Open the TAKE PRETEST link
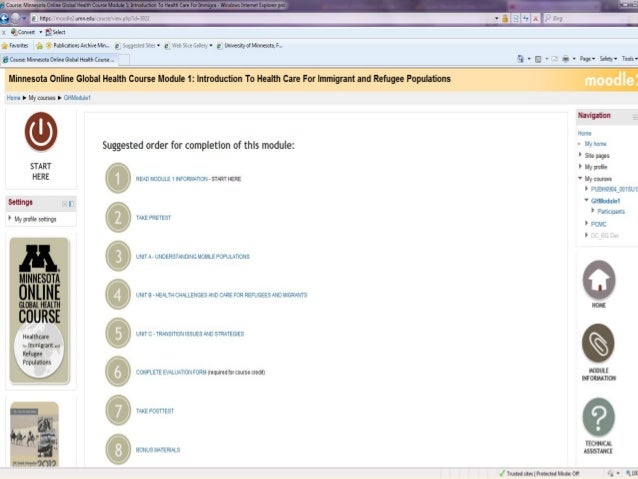This screenshot has width=638, height=479. pos(153,218)
